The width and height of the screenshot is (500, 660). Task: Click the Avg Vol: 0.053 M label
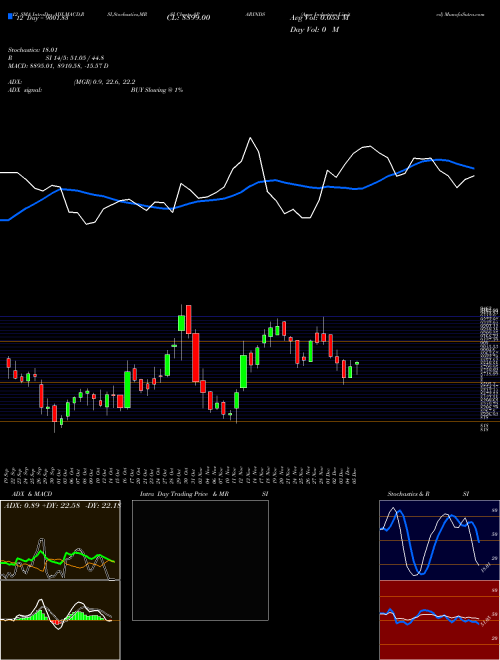coord(320,17)
